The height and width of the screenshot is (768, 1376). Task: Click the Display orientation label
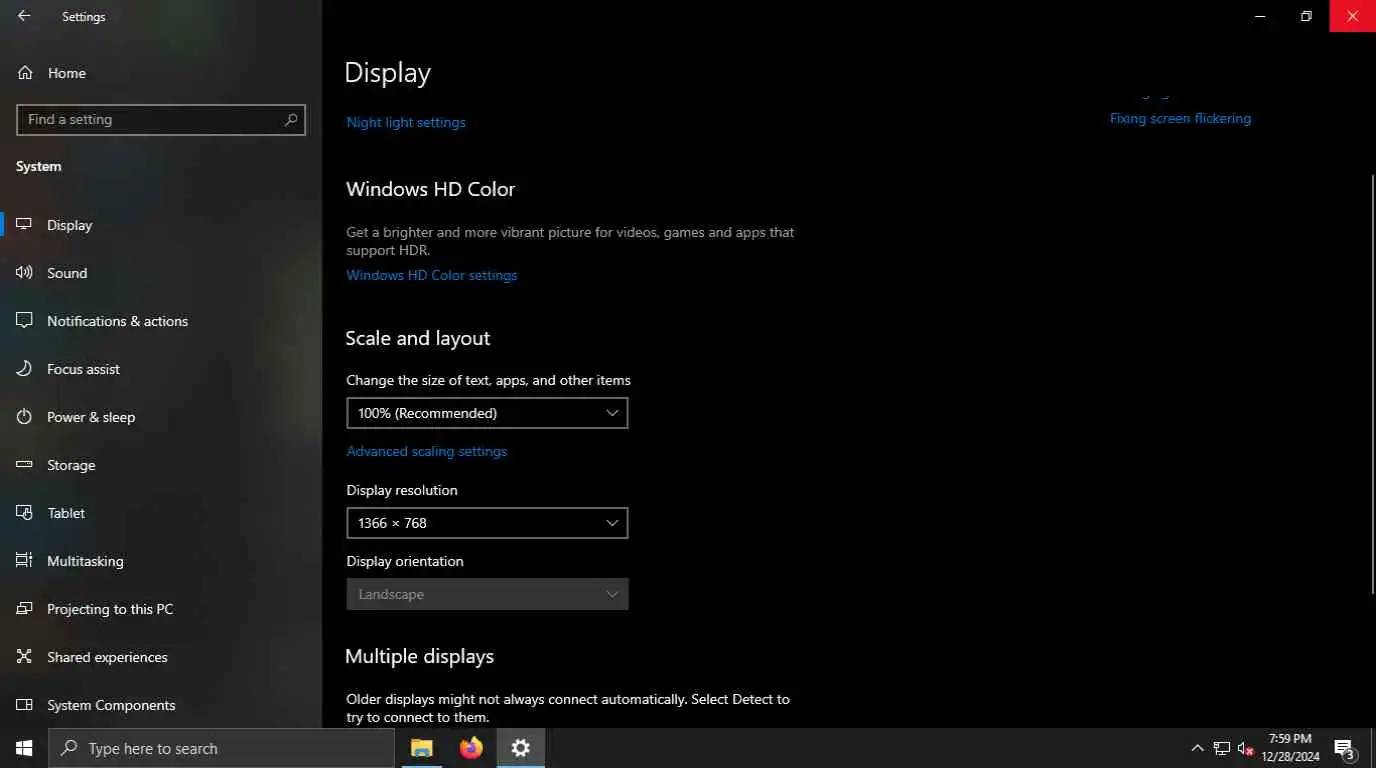tap(405, 561)
